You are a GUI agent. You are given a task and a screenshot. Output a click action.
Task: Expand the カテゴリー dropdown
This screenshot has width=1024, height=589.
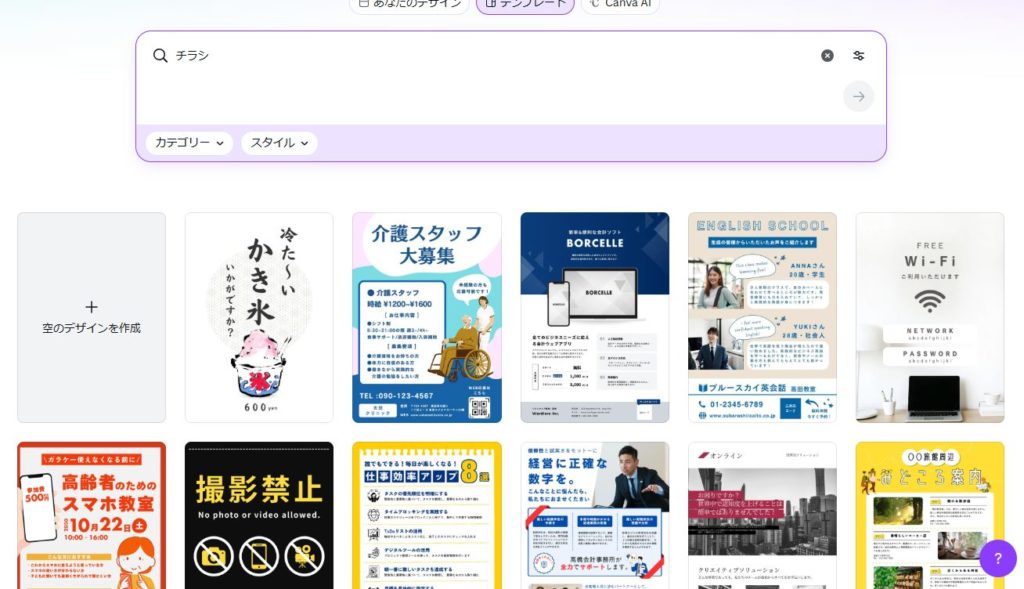tap(189, 143)
